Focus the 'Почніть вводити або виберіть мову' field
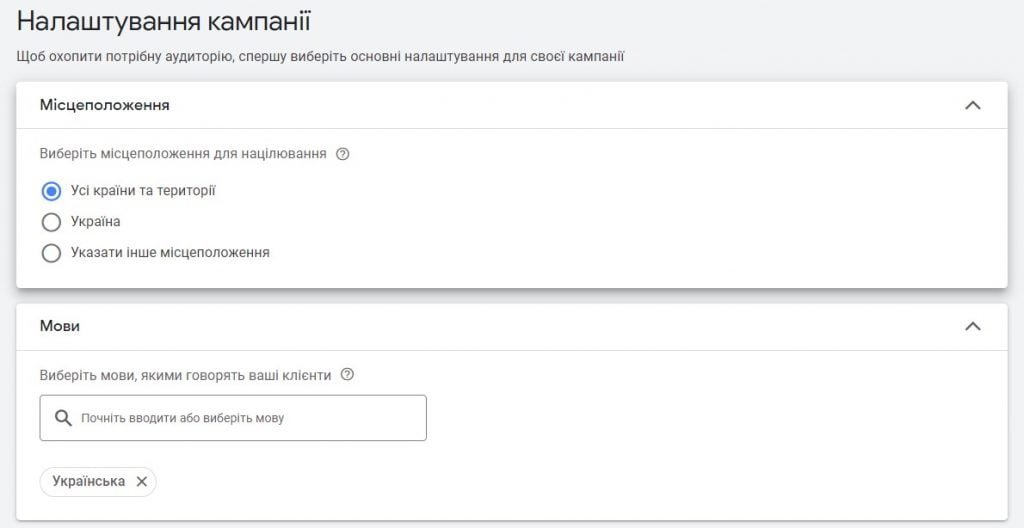The width and height of the screenshot is (1024, 528). [x=233, y=418]
